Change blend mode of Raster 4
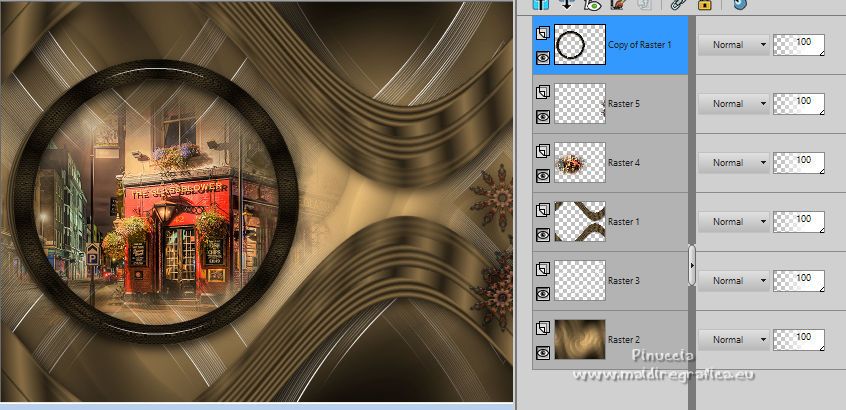The image size is (846, 410). pyautogui.click(x=733, y=162)
